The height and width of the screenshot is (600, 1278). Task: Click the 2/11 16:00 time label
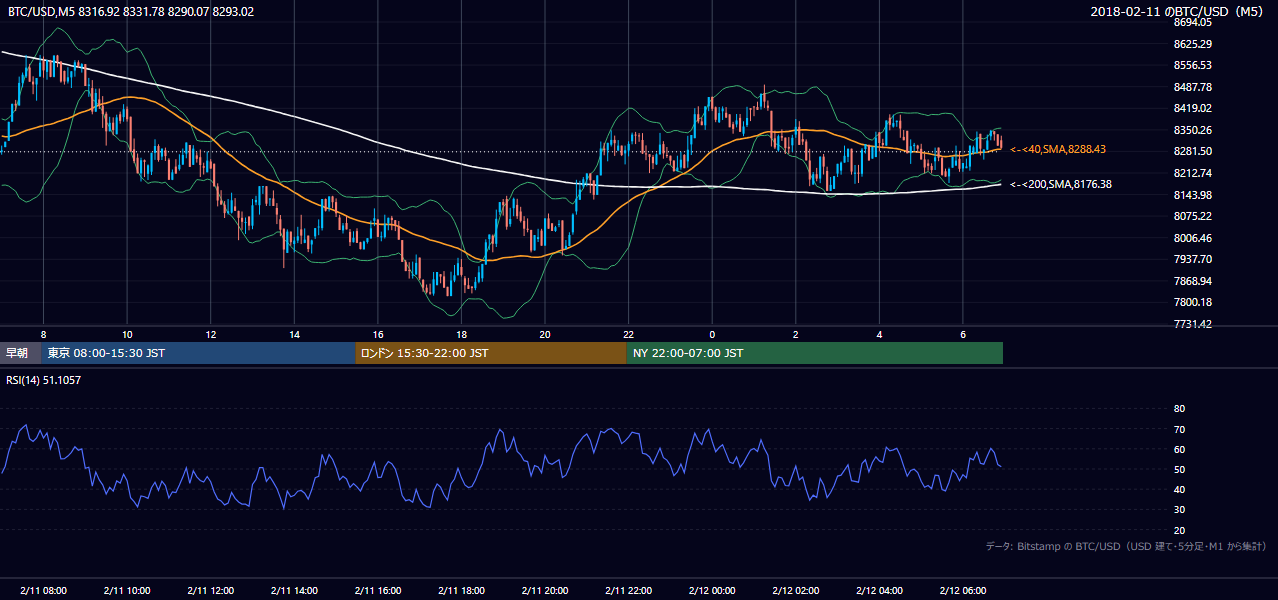pyautogui.click(x=377, y=590)
